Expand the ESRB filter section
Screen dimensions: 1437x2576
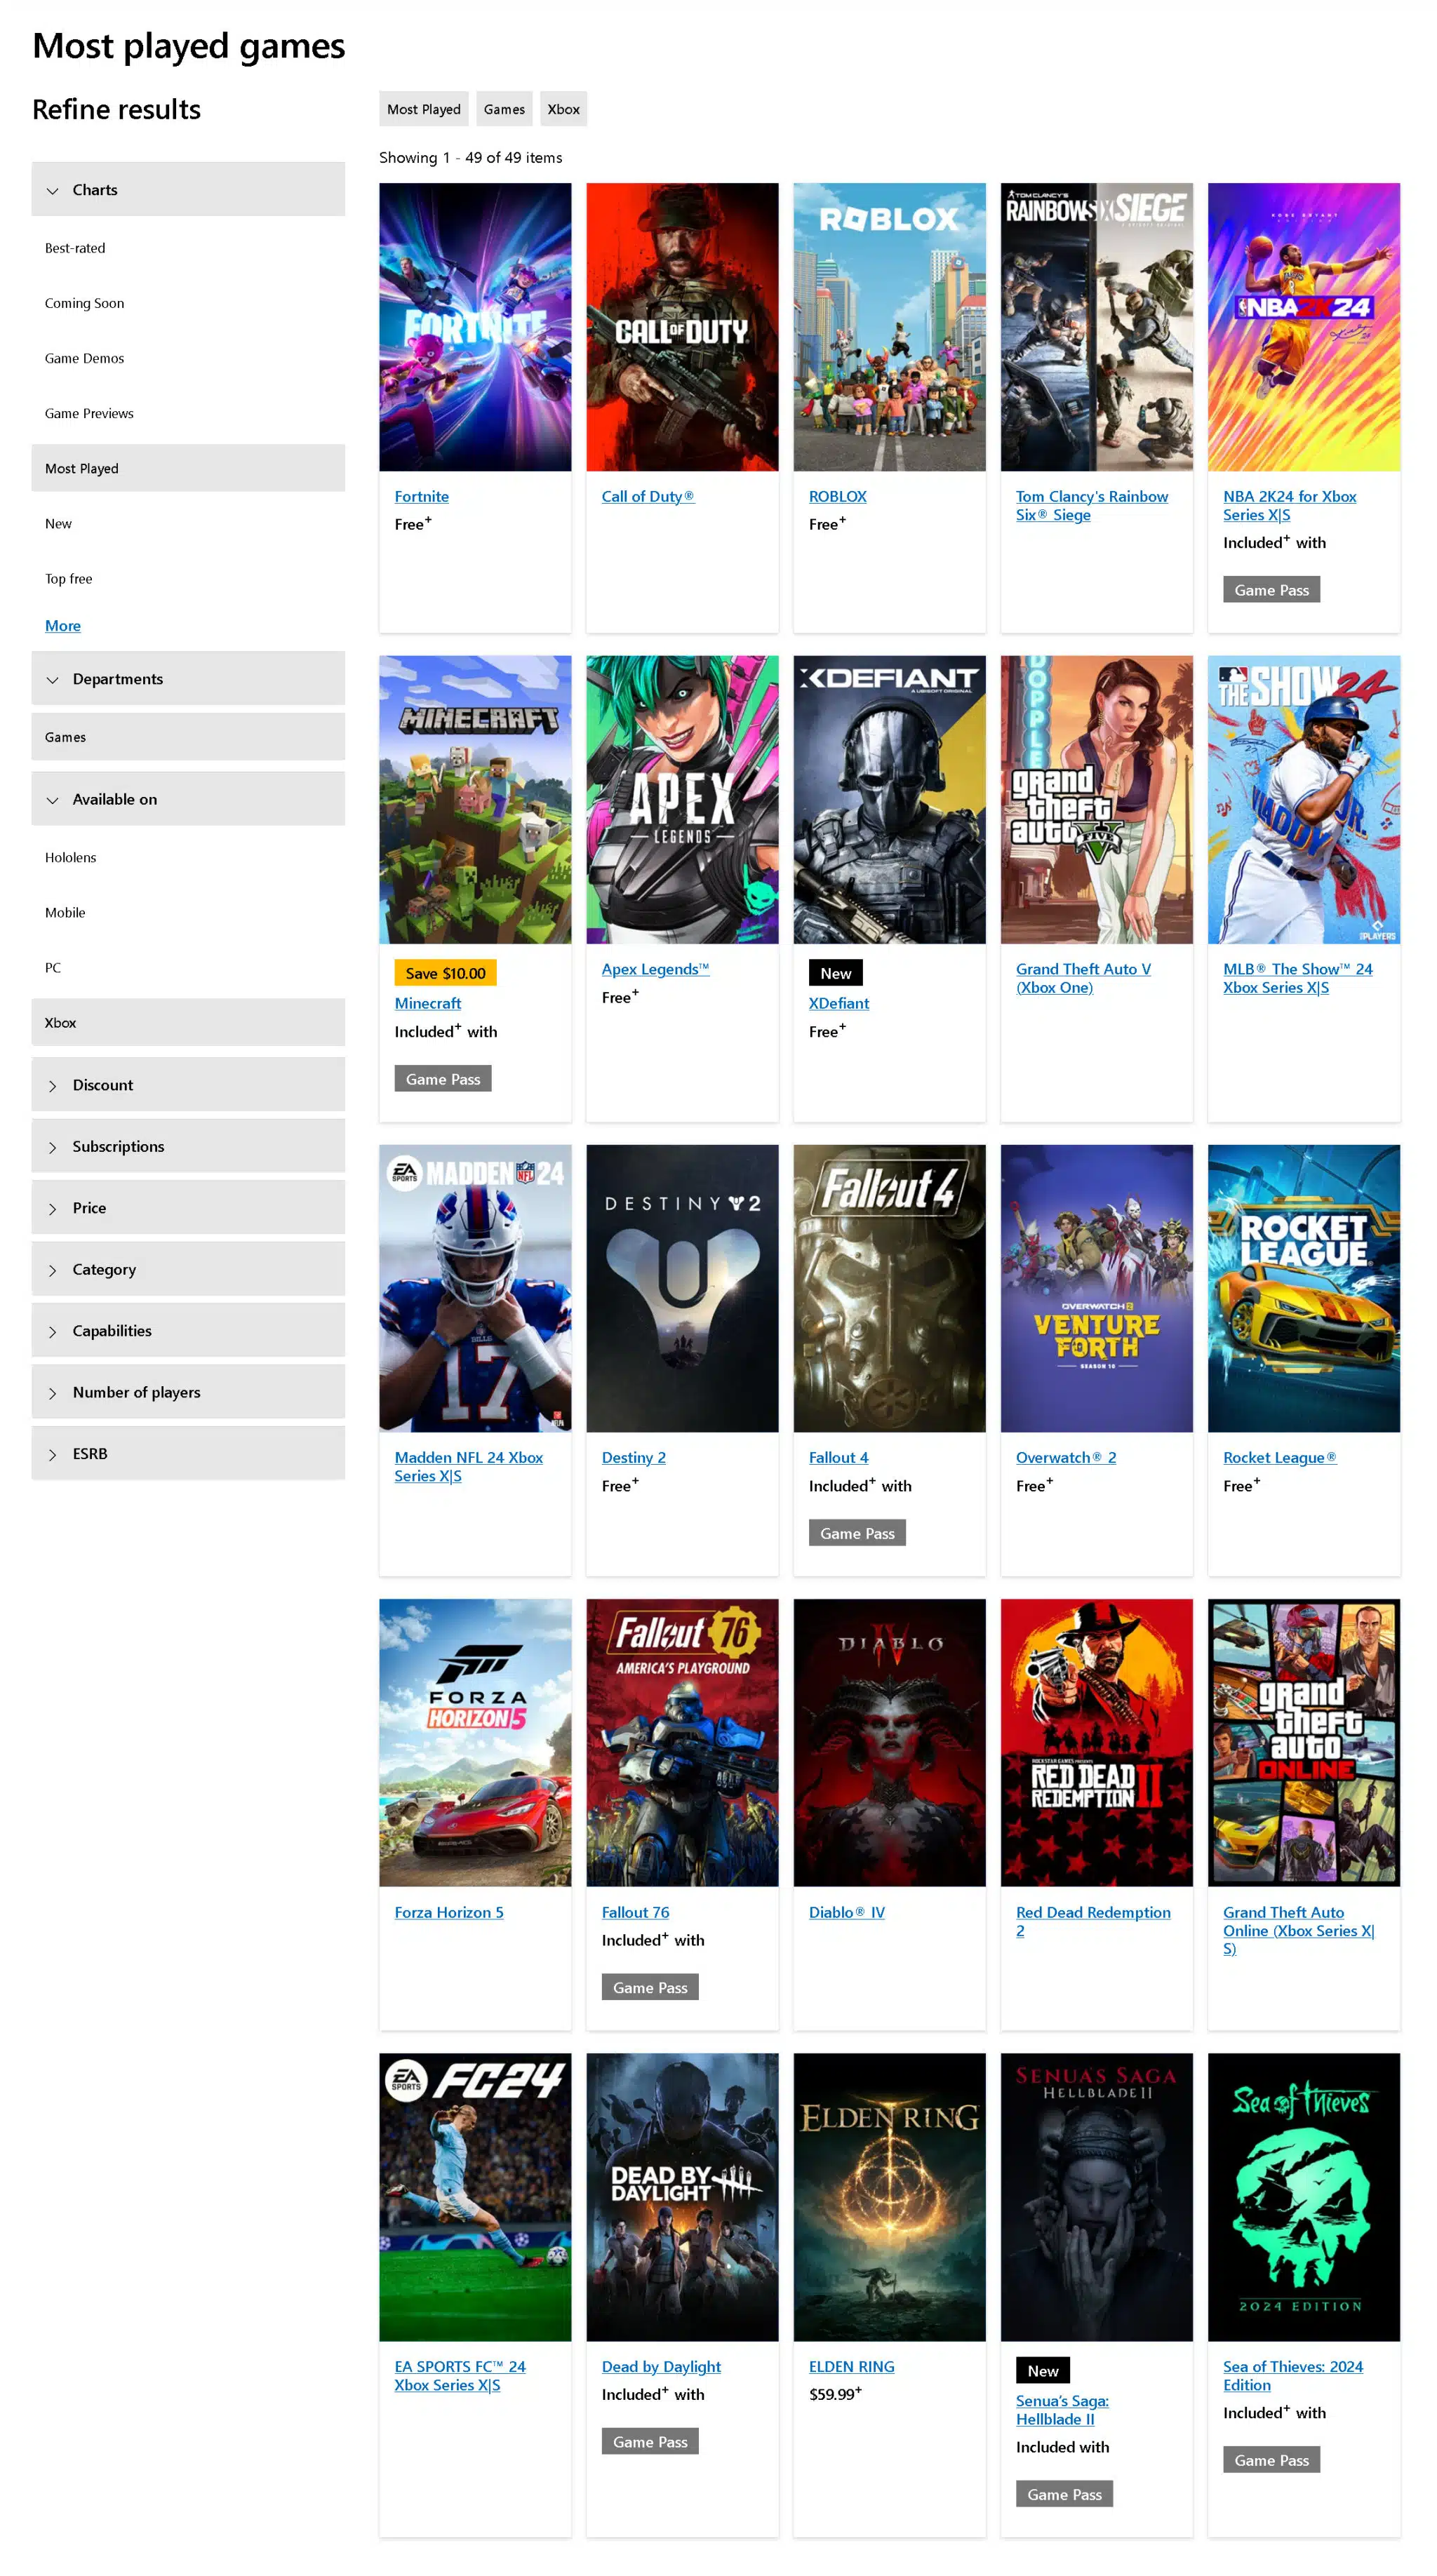point(188,1453)
